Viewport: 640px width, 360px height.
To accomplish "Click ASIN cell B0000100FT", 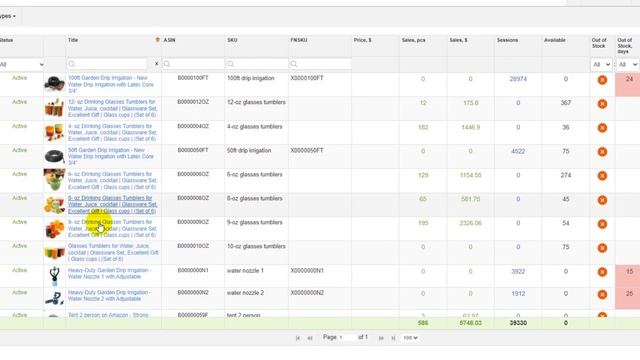I will (x=193, y=78).
